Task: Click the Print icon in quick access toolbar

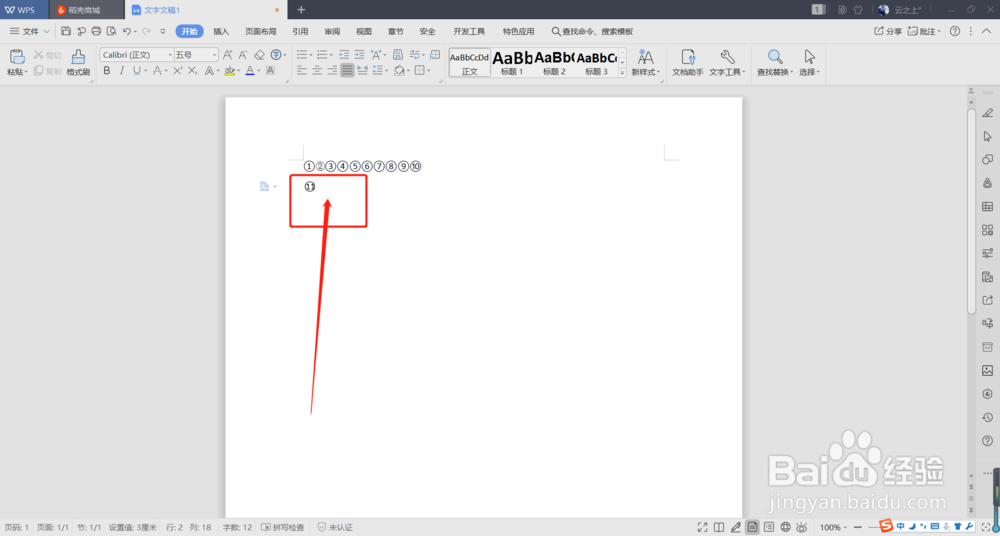Action: (x=96, y=31)
